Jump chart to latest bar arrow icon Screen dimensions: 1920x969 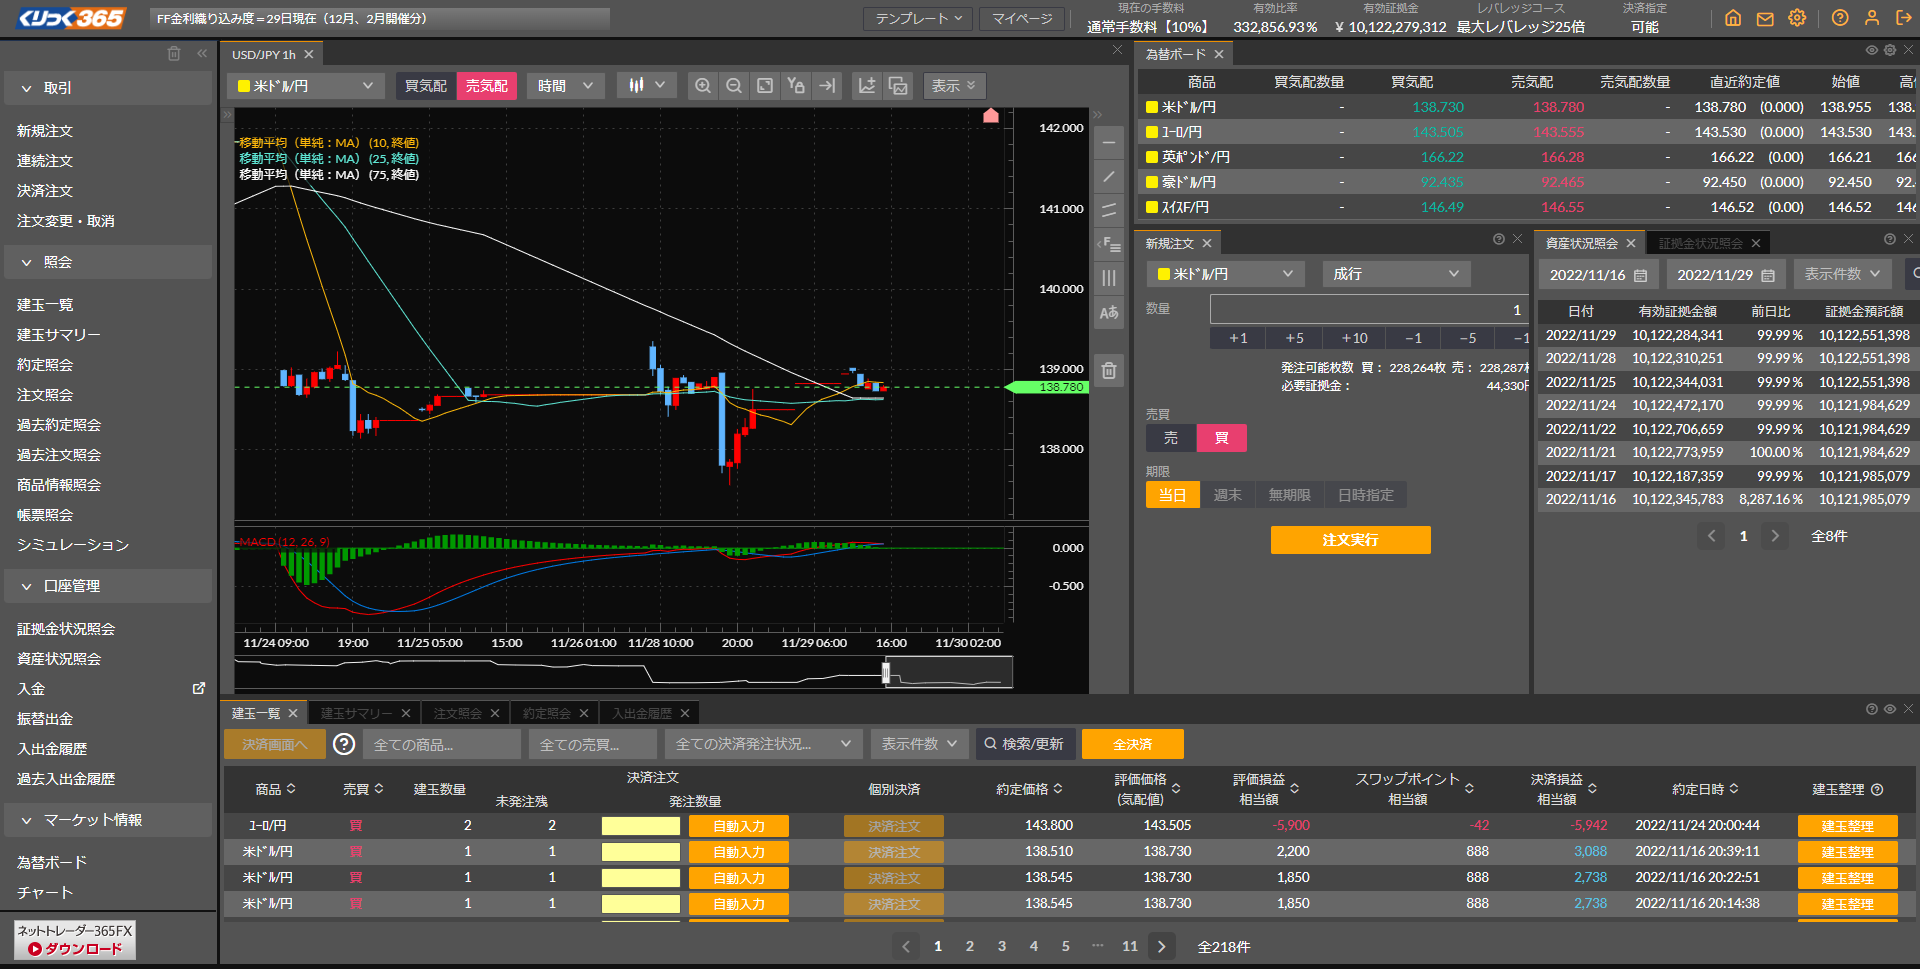point(827,86)
